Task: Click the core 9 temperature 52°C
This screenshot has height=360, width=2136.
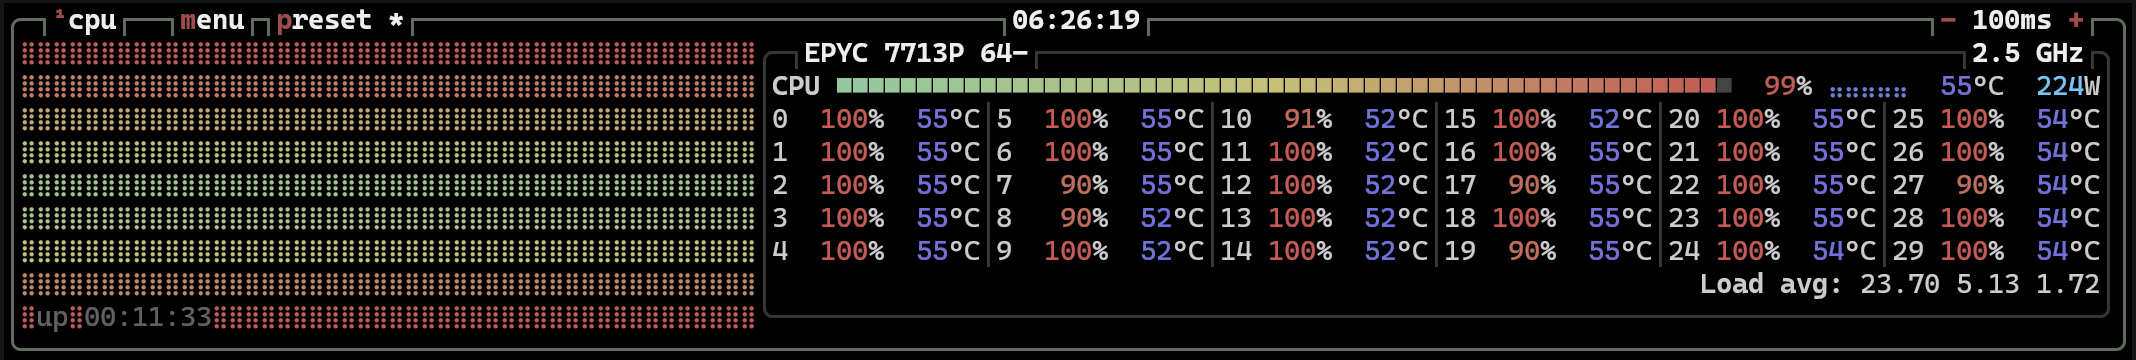Action: pos(1172,251)
